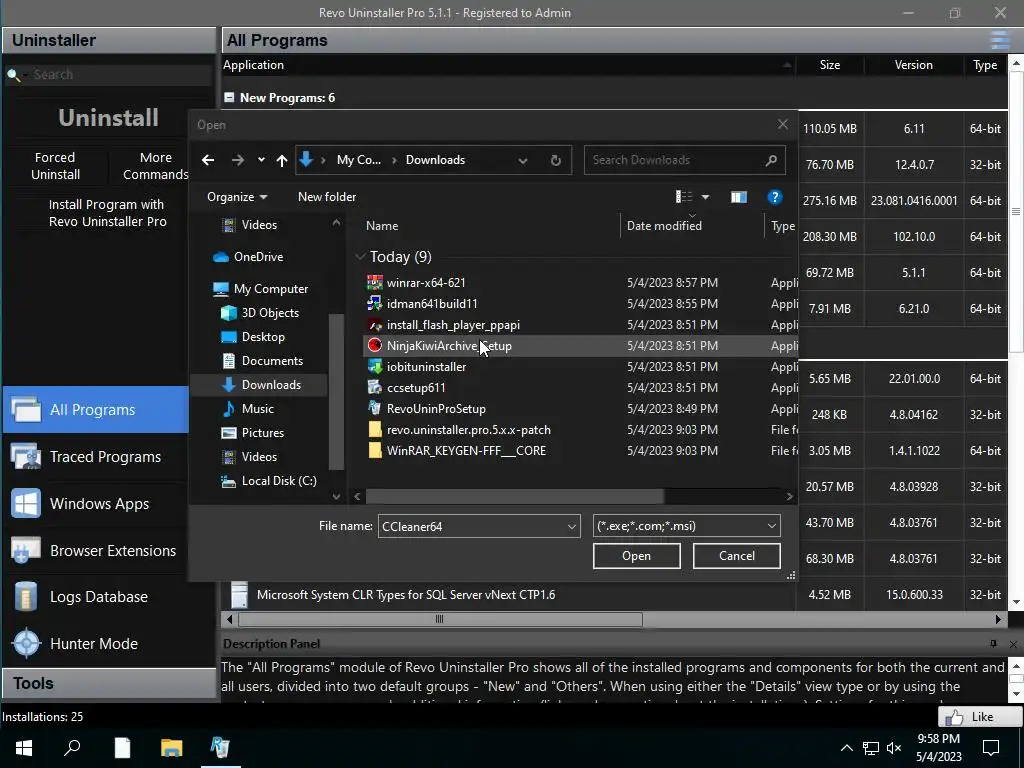Image resolution: width=1024 pixels, height=768 pixels.
Task: Open the Organize dropdown menu
Action: point(237,197)
